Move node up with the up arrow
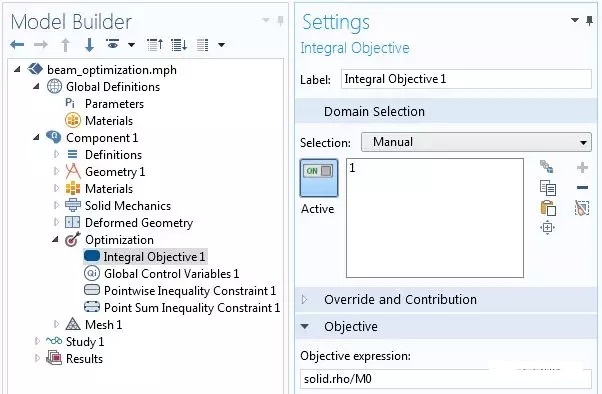602x394 pixels. click(65, 45)
